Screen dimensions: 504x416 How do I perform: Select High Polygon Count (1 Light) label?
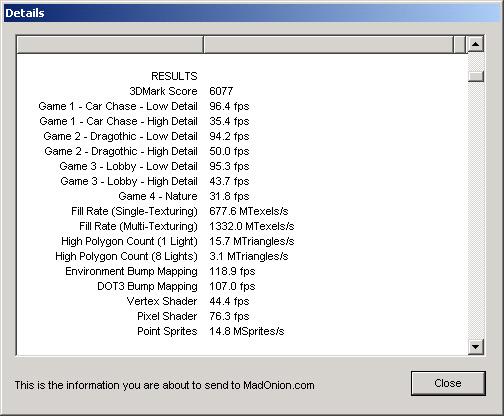[x=129, y=241]
